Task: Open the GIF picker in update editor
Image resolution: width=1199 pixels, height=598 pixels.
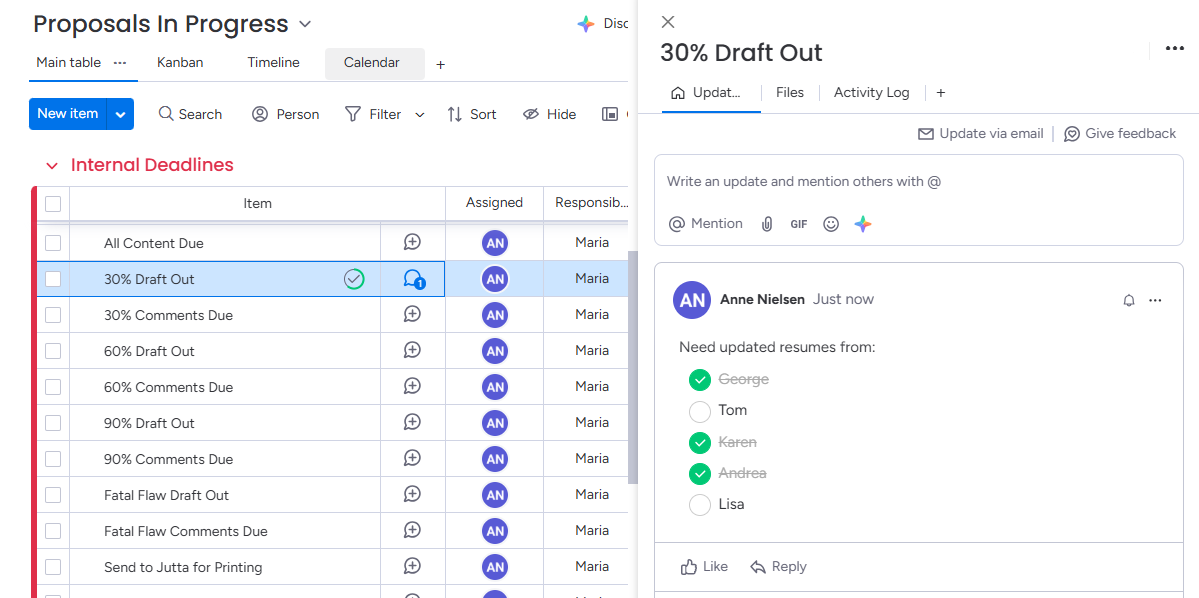Action: pos(798,224)
